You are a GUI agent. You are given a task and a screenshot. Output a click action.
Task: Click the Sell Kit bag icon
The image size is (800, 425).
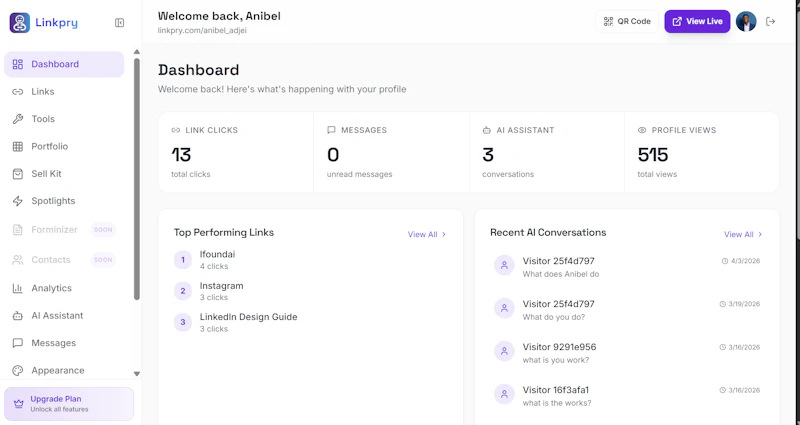tap(18, 174)
